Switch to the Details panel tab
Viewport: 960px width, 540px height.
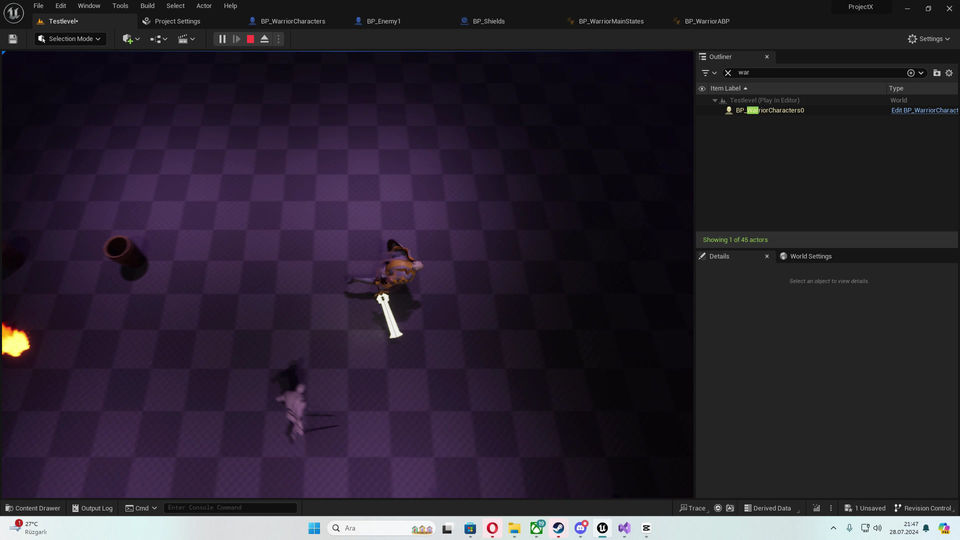(x=719, y=256)
